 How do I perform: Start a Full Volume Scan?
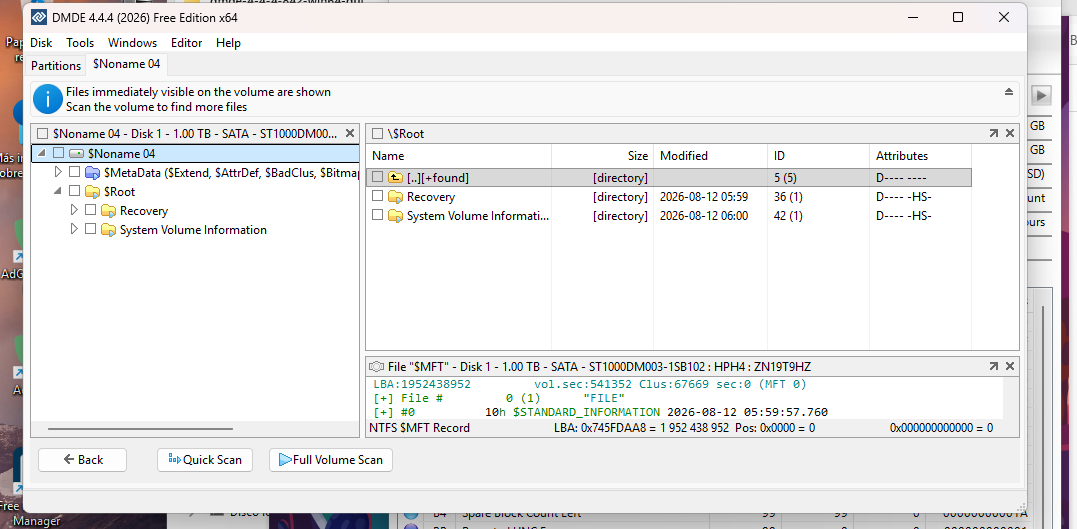tap(330, 460)
